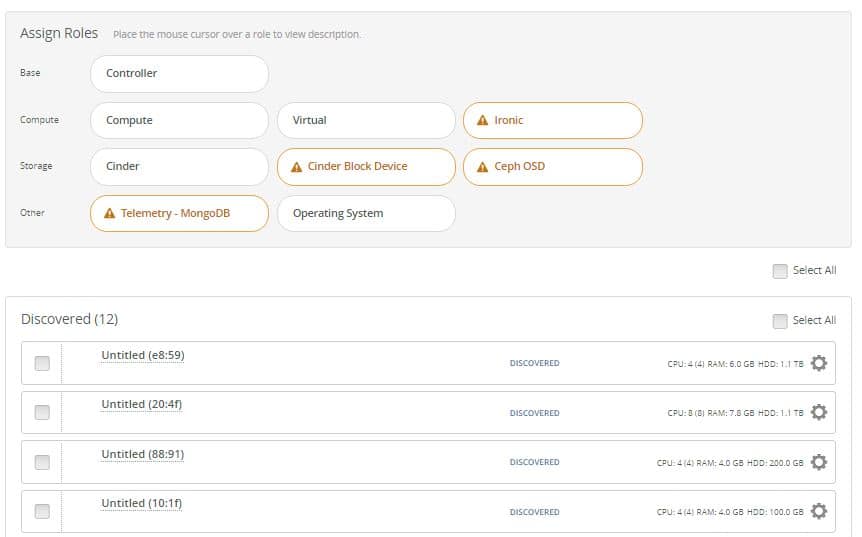Assign the Controller role

tap(179, 73)
